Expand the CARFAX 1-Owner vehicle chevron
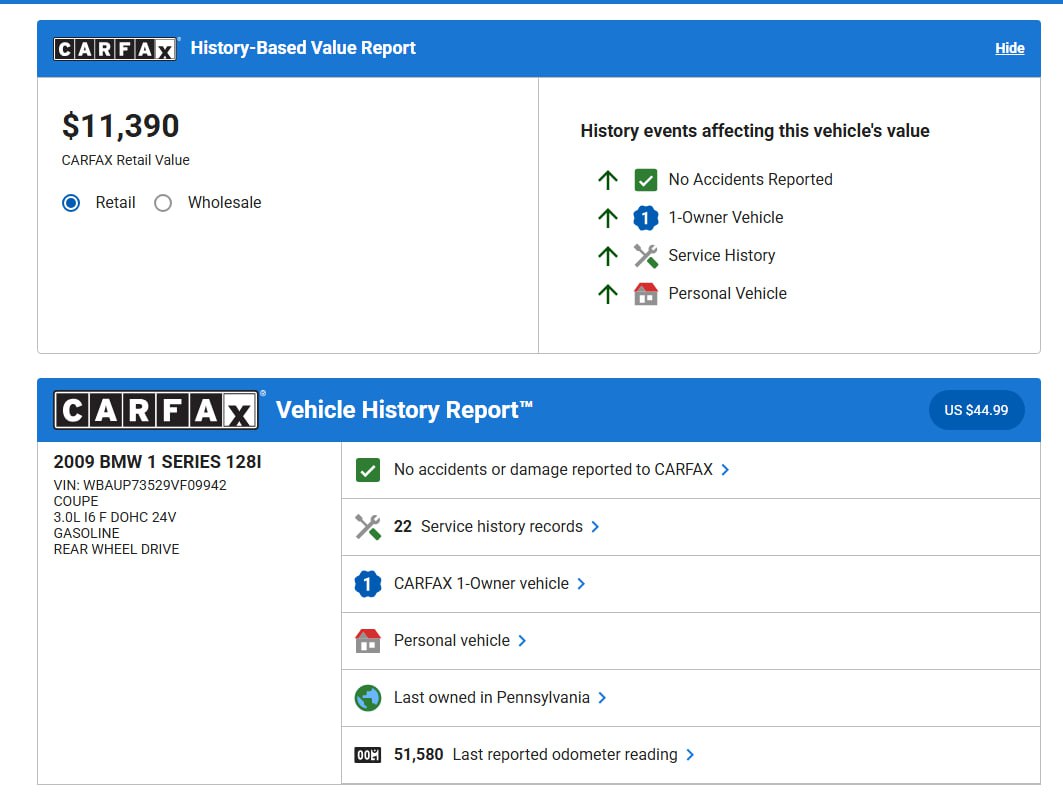This screenshot has height=796, width=1063. (581, 584)
